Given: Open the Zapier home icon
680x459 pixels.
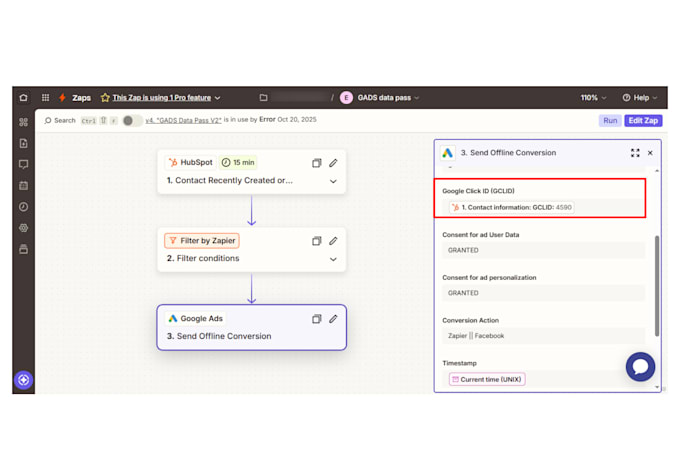Looking at the screenshot, I should click(23, 98).
